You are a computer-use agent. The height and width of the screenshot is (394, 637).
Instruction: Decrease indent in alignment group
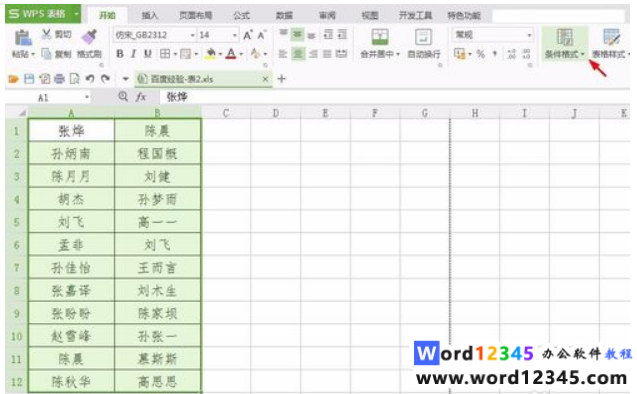coord(328,35)
